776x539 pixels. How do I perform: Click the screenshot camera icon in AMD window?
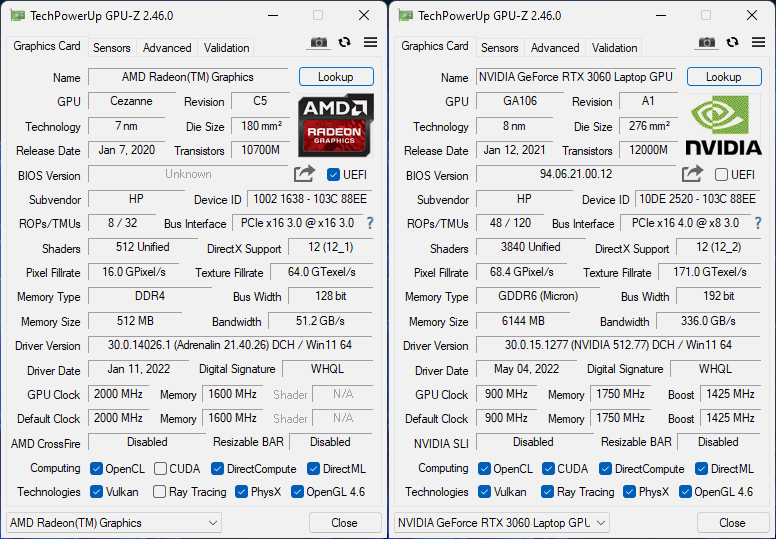[319, 42]
